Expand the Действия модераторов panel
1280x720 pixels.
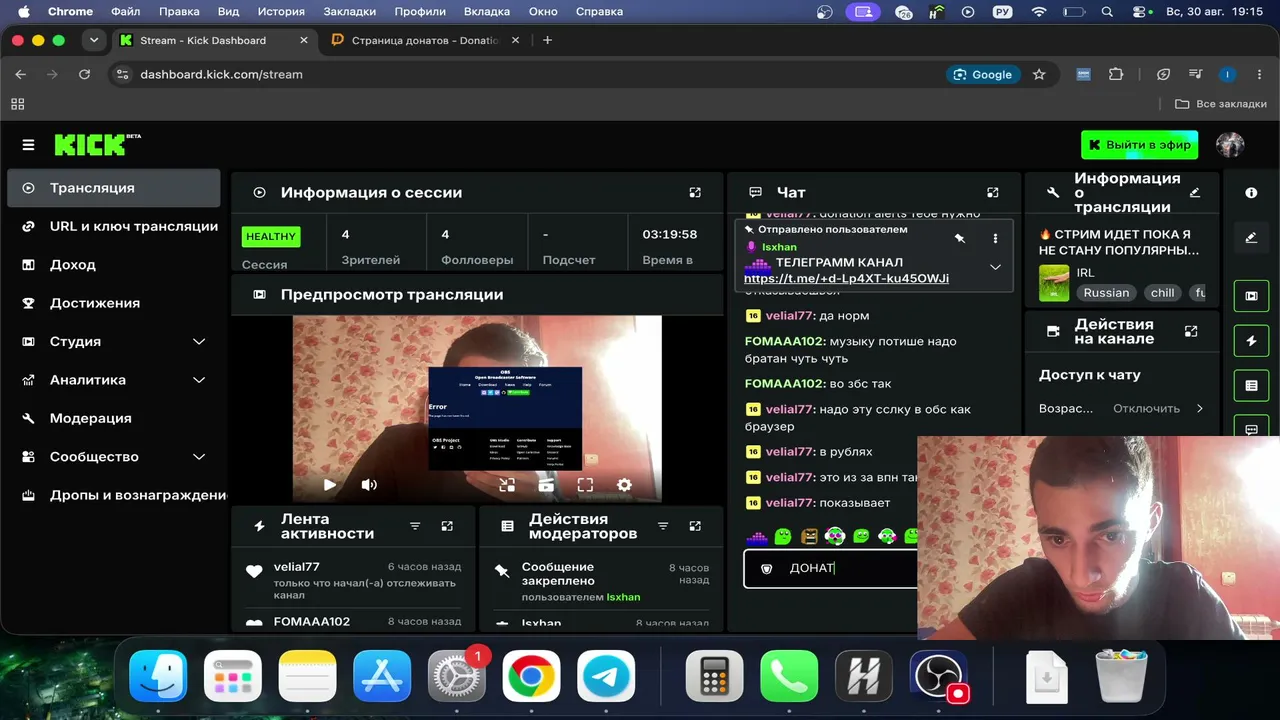pyautogui.click(x=696, y=526)
